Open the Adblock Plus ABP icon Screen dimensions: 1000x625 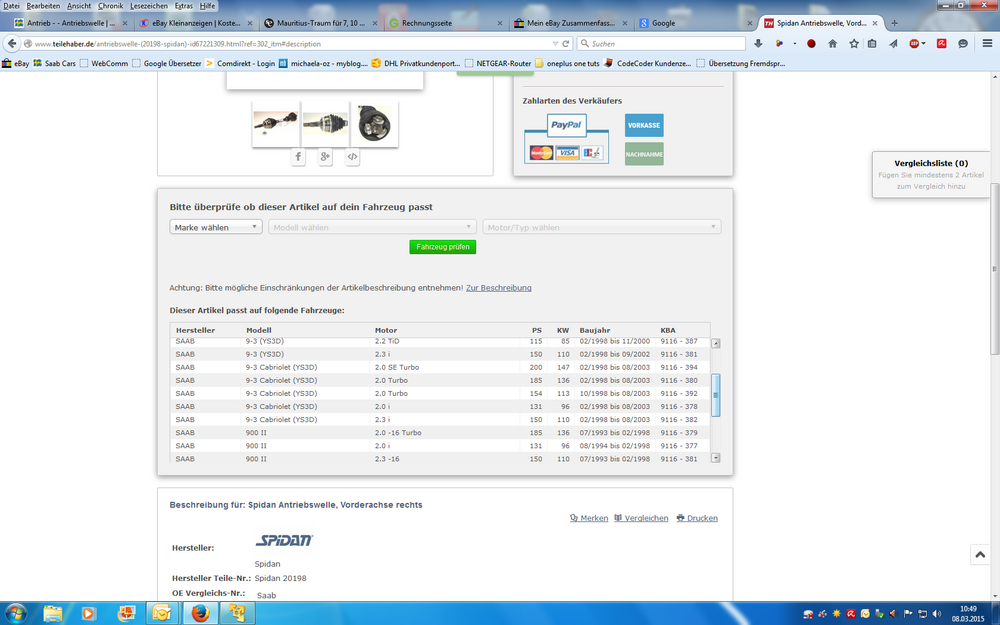tap(914, 43)
